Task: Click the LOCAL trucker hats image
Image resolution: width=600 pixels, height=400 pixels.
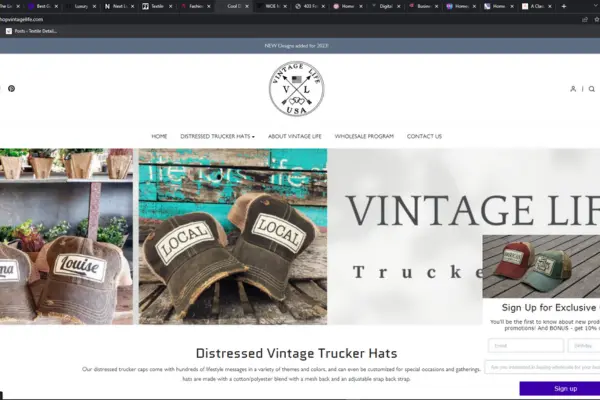Action: (x=233, y=237)
